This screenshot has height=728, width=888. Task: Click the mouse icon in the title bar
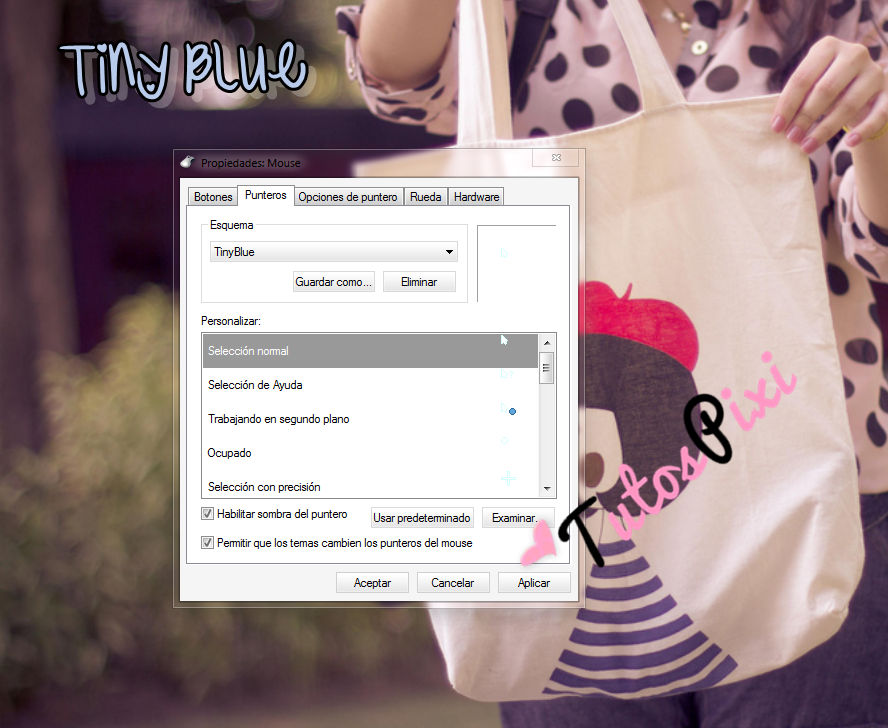pyautogui.click(x=187, y=162)
